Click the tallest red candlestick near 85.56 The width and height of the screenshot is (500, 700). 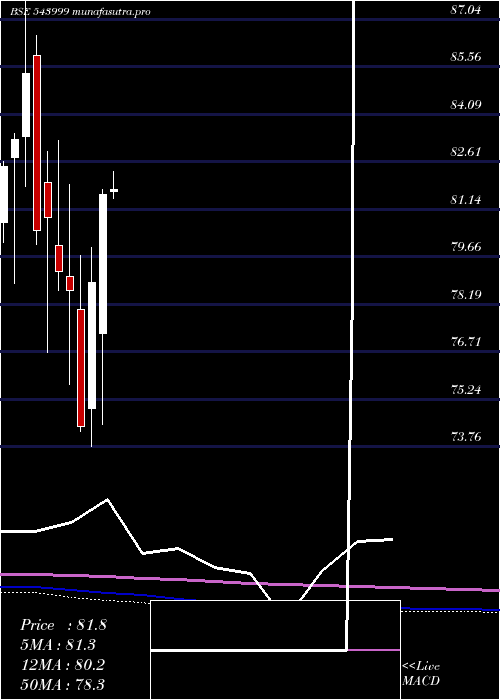click(x=37, y=143)
